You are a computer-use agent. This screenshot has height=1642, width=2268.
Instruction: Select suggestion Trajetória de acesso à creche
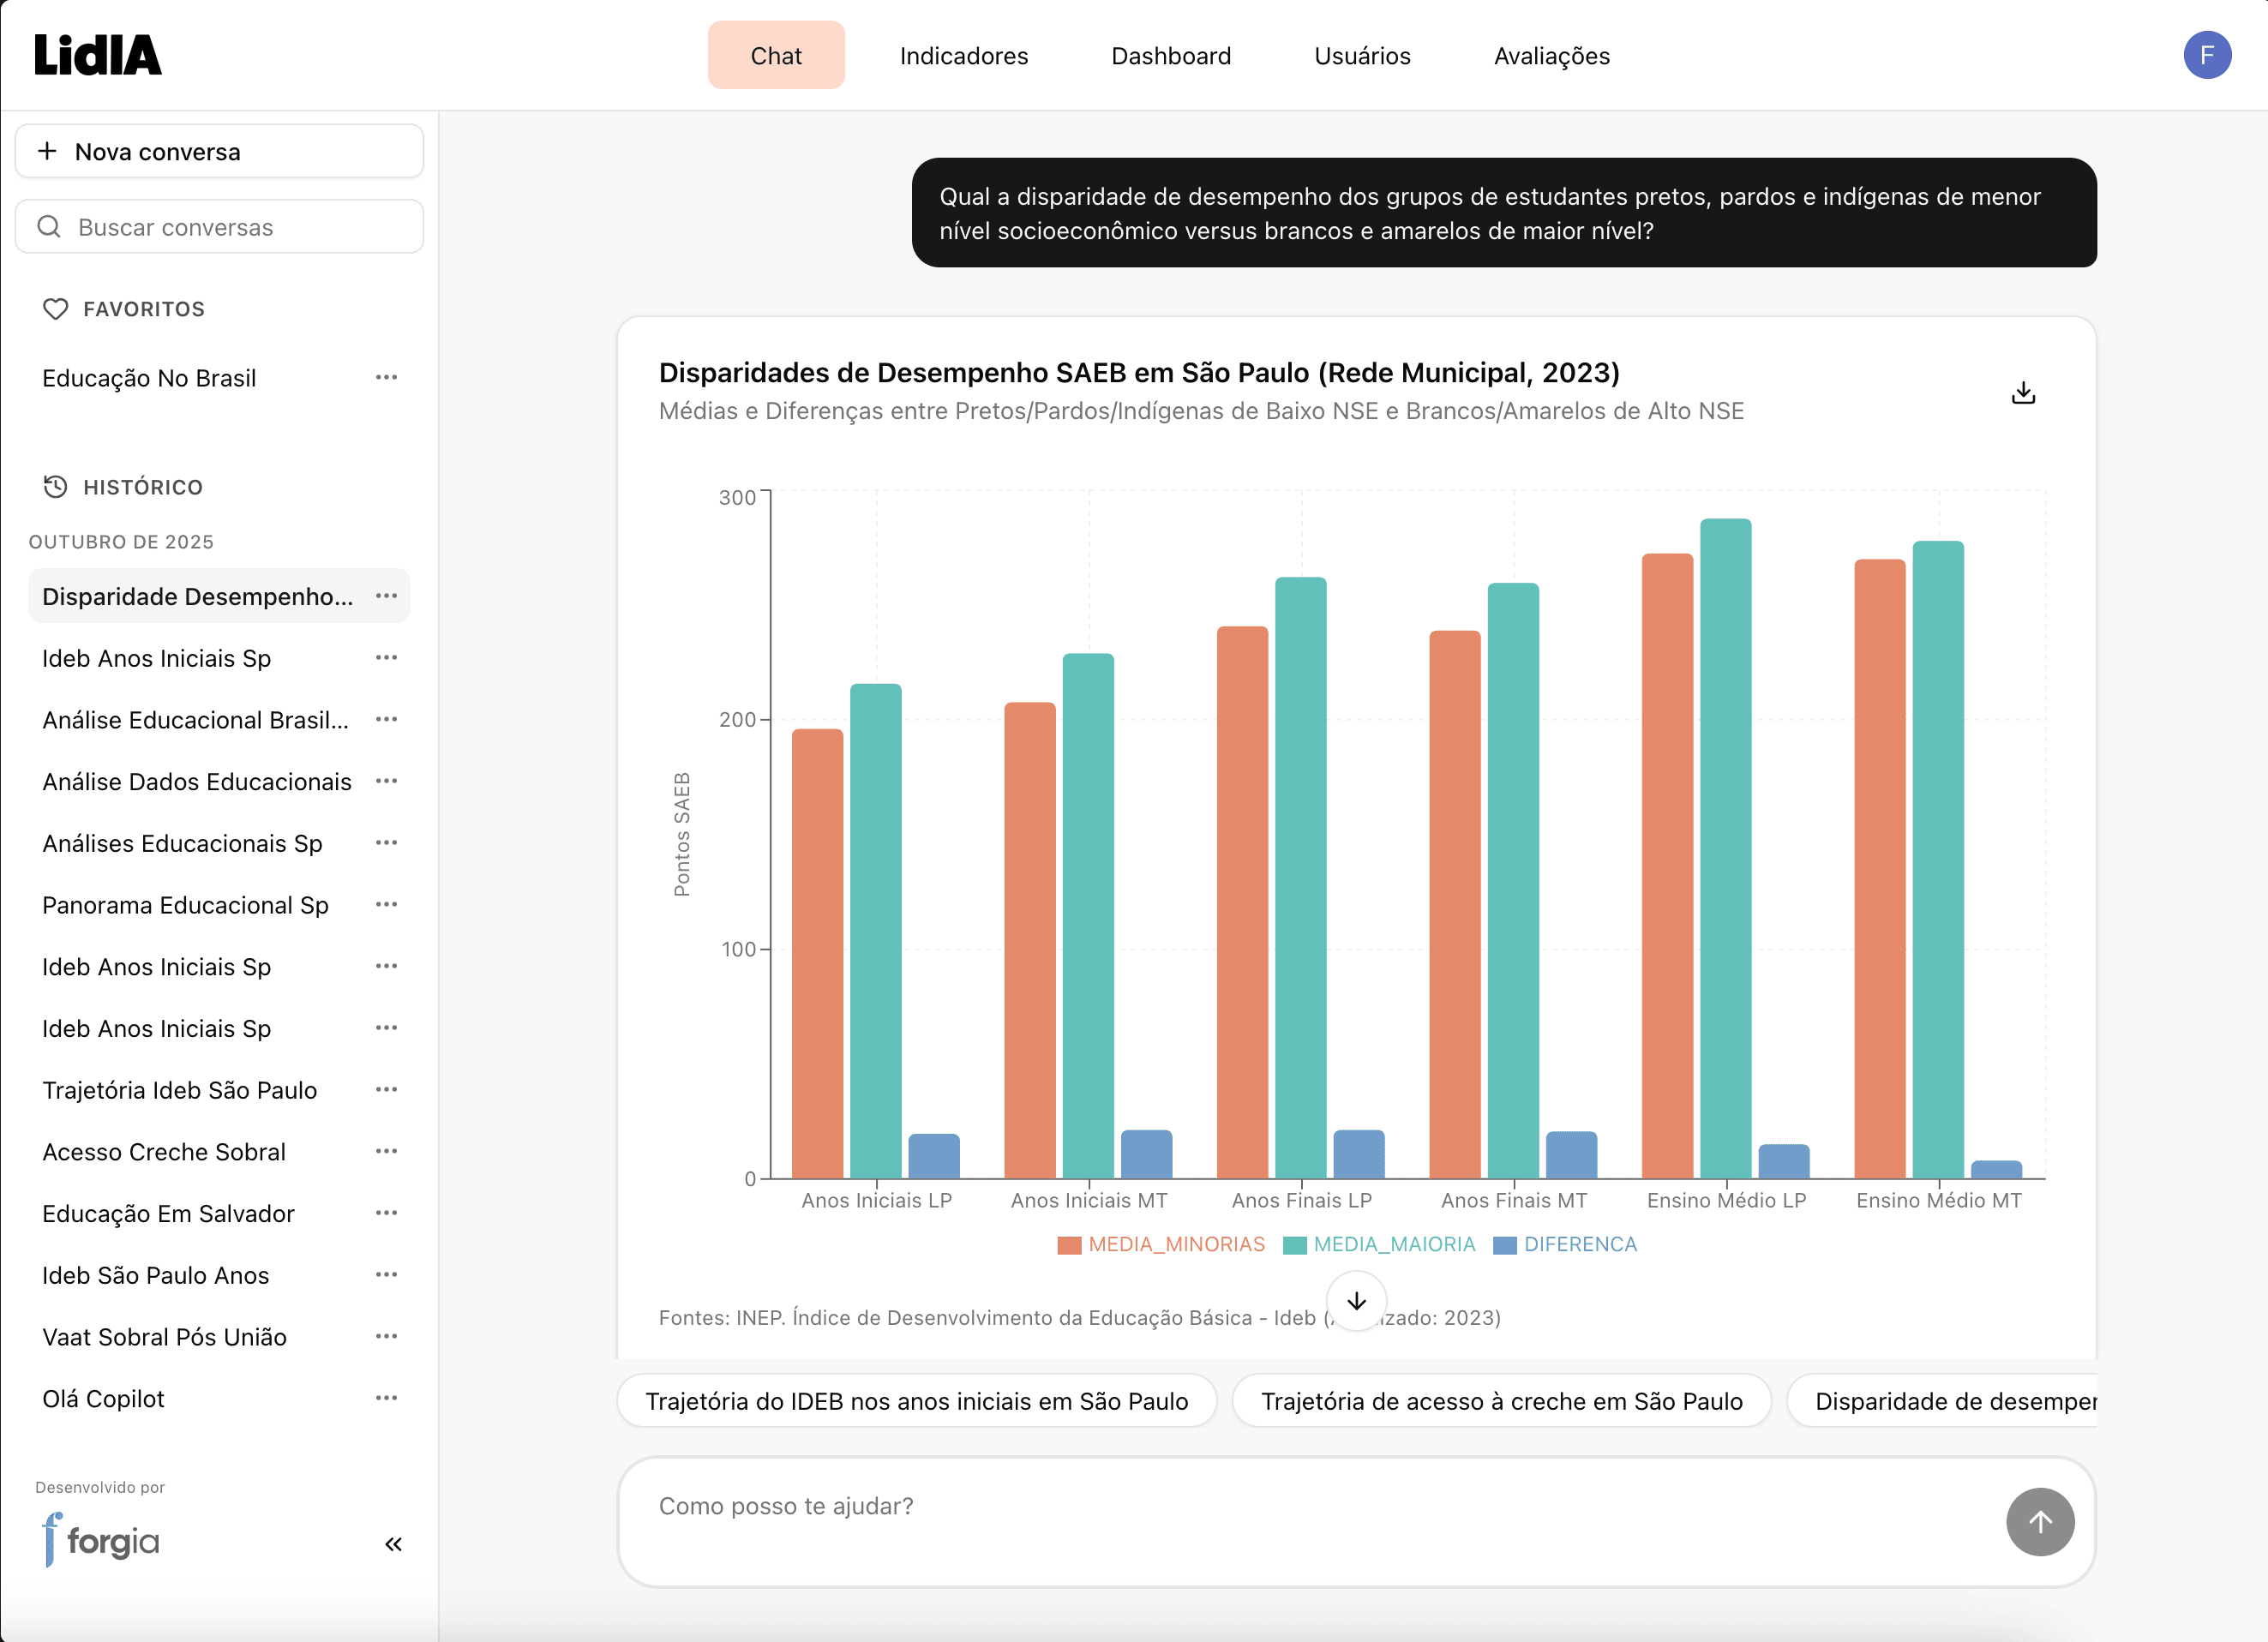click(x=1502, y=1401)
